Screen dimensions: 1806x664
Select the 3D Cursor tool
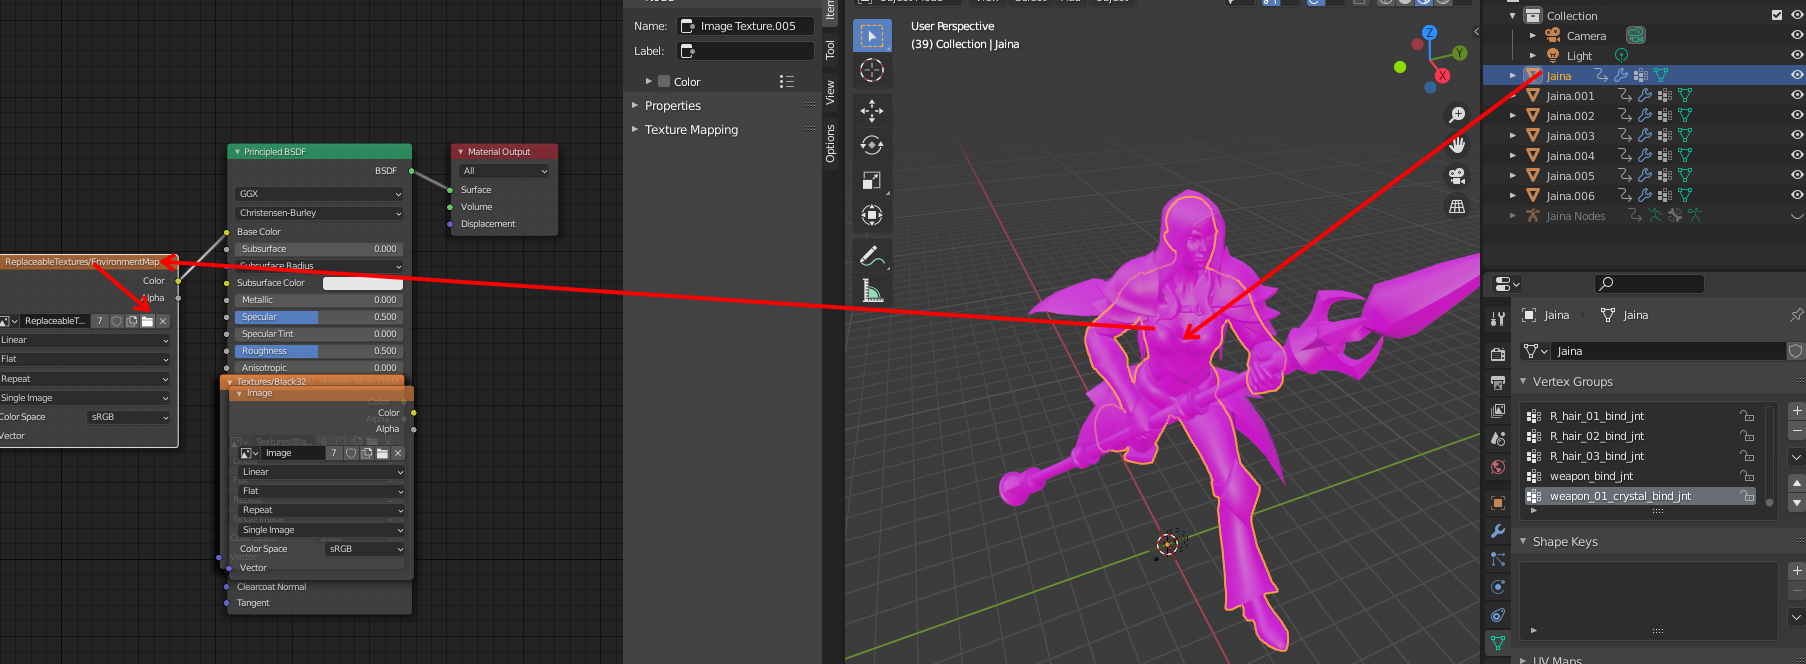(872, 70)
